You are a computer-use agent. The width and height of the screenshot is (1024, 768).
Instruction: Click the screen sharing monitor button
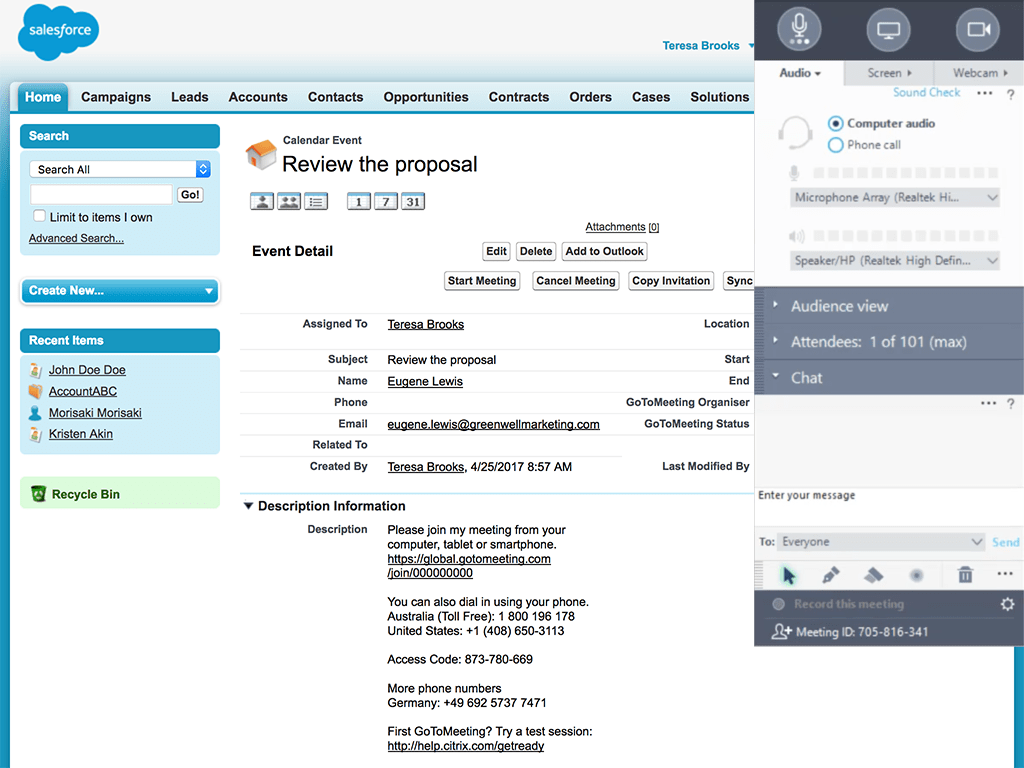(x=888, y=29)
